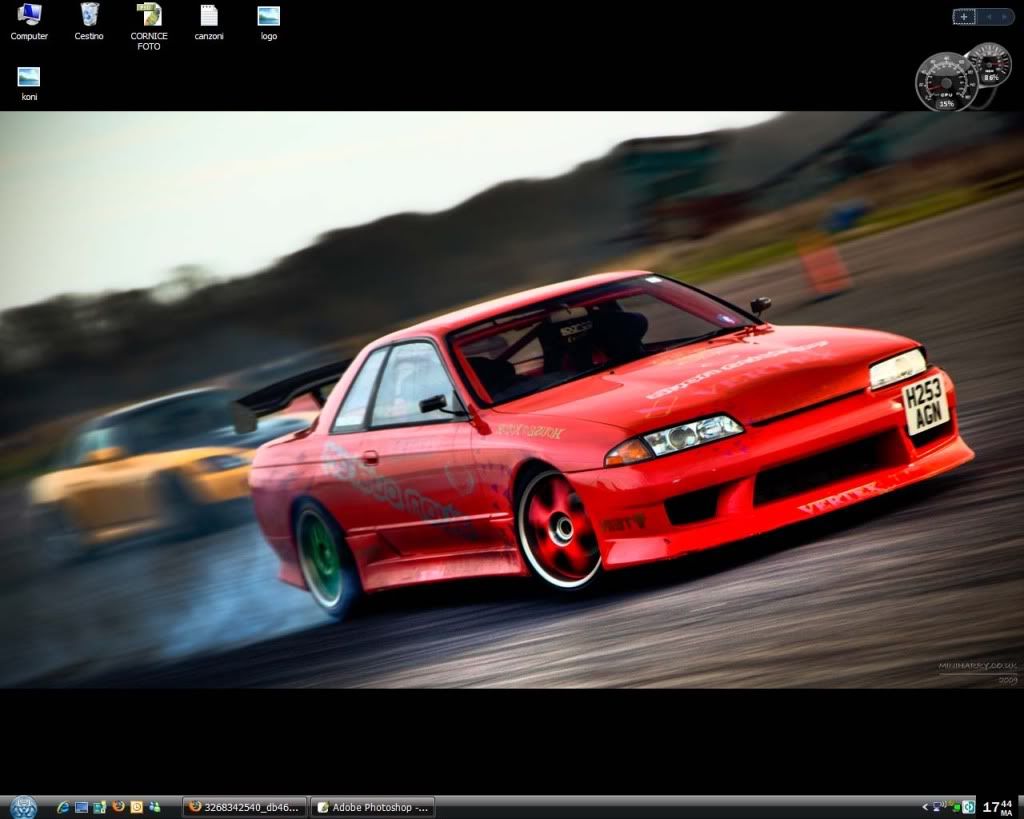Switch to the Adobe Photoshop taskbar window

click(373, 807)
